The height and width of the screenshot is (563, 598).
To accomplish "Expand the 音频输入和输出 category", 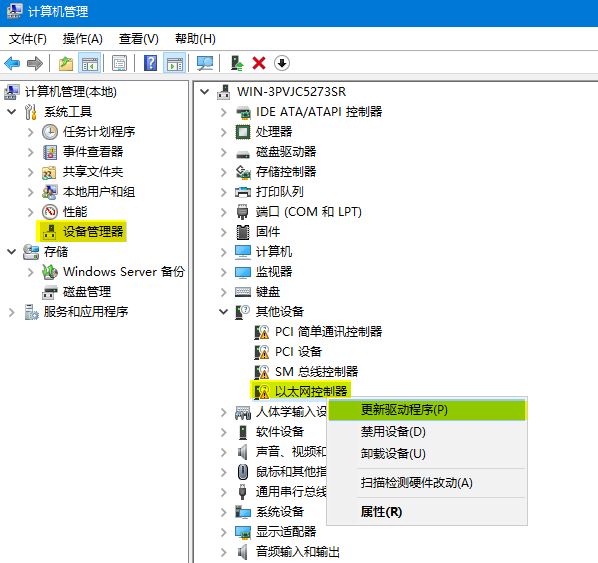I will (x=223, y=552).
